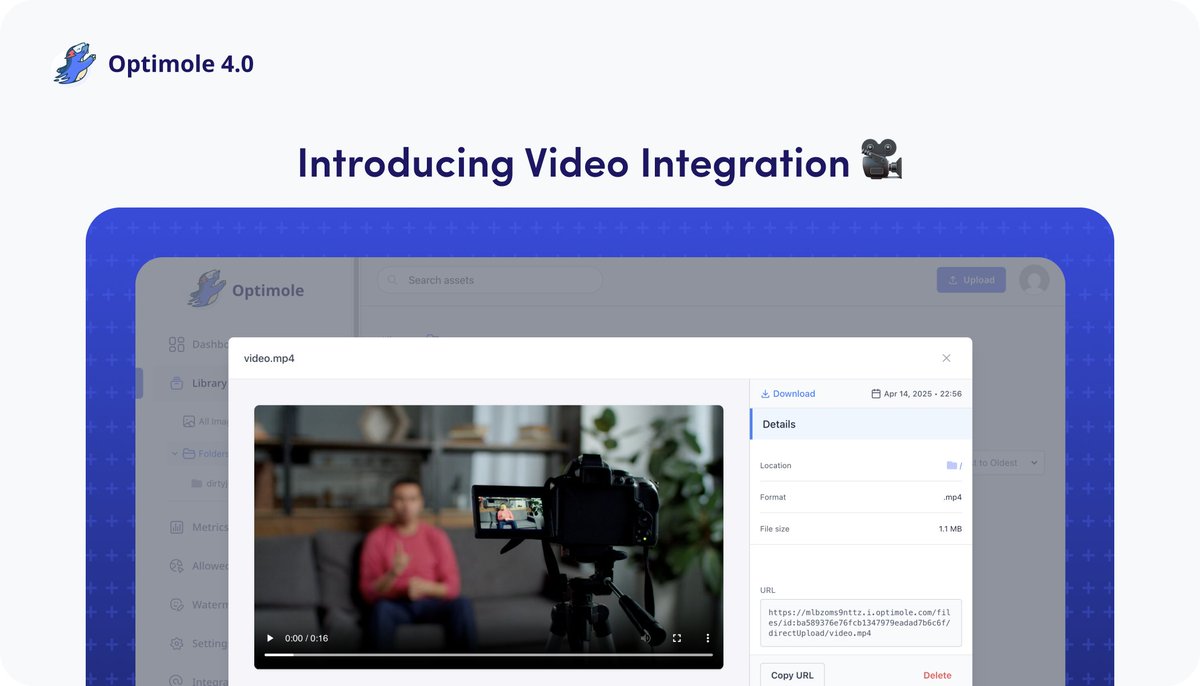1200x686 pixels.
Task: Enter video fullscreen mode
Action: [x=677, y=638]
